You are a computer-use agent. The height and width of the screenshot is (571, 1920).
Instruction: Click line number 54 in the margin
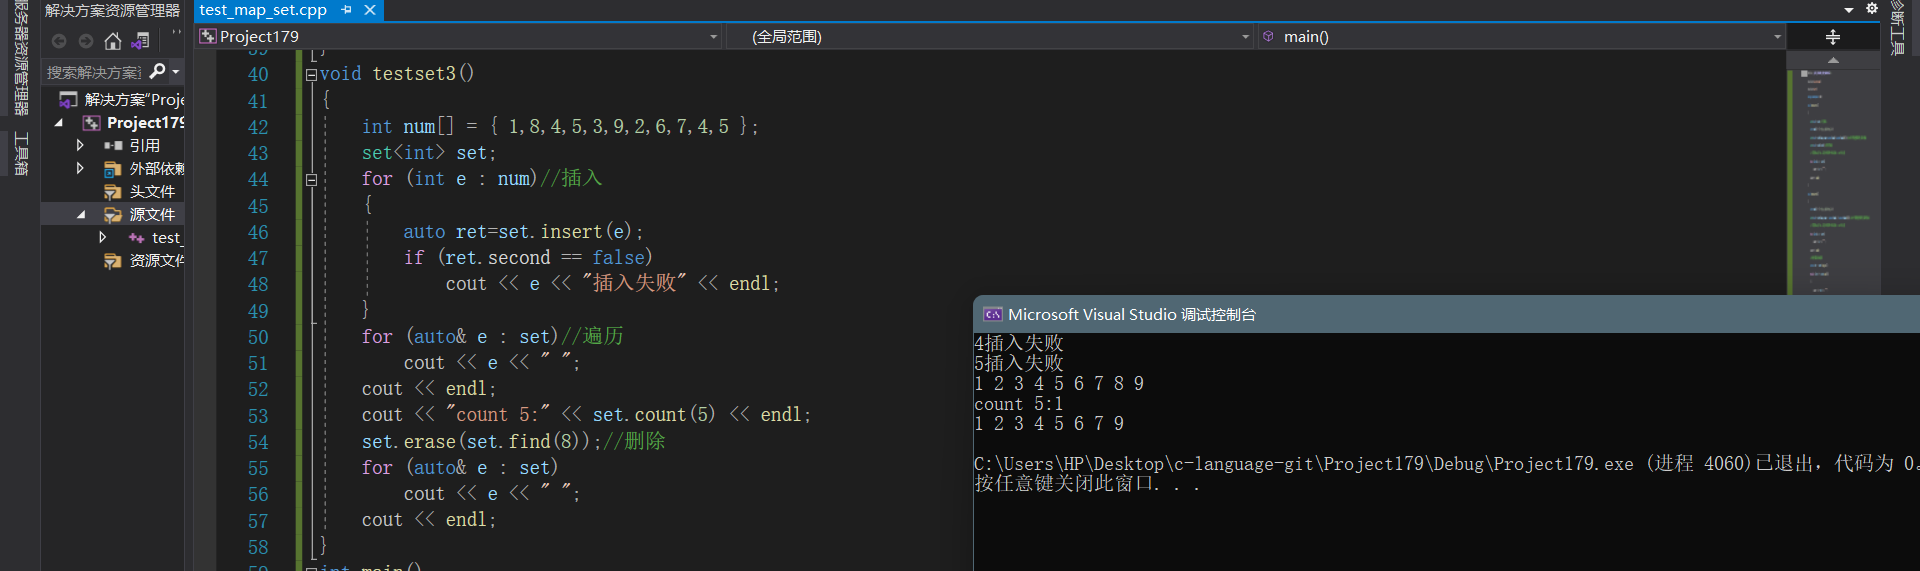point(258,442)
